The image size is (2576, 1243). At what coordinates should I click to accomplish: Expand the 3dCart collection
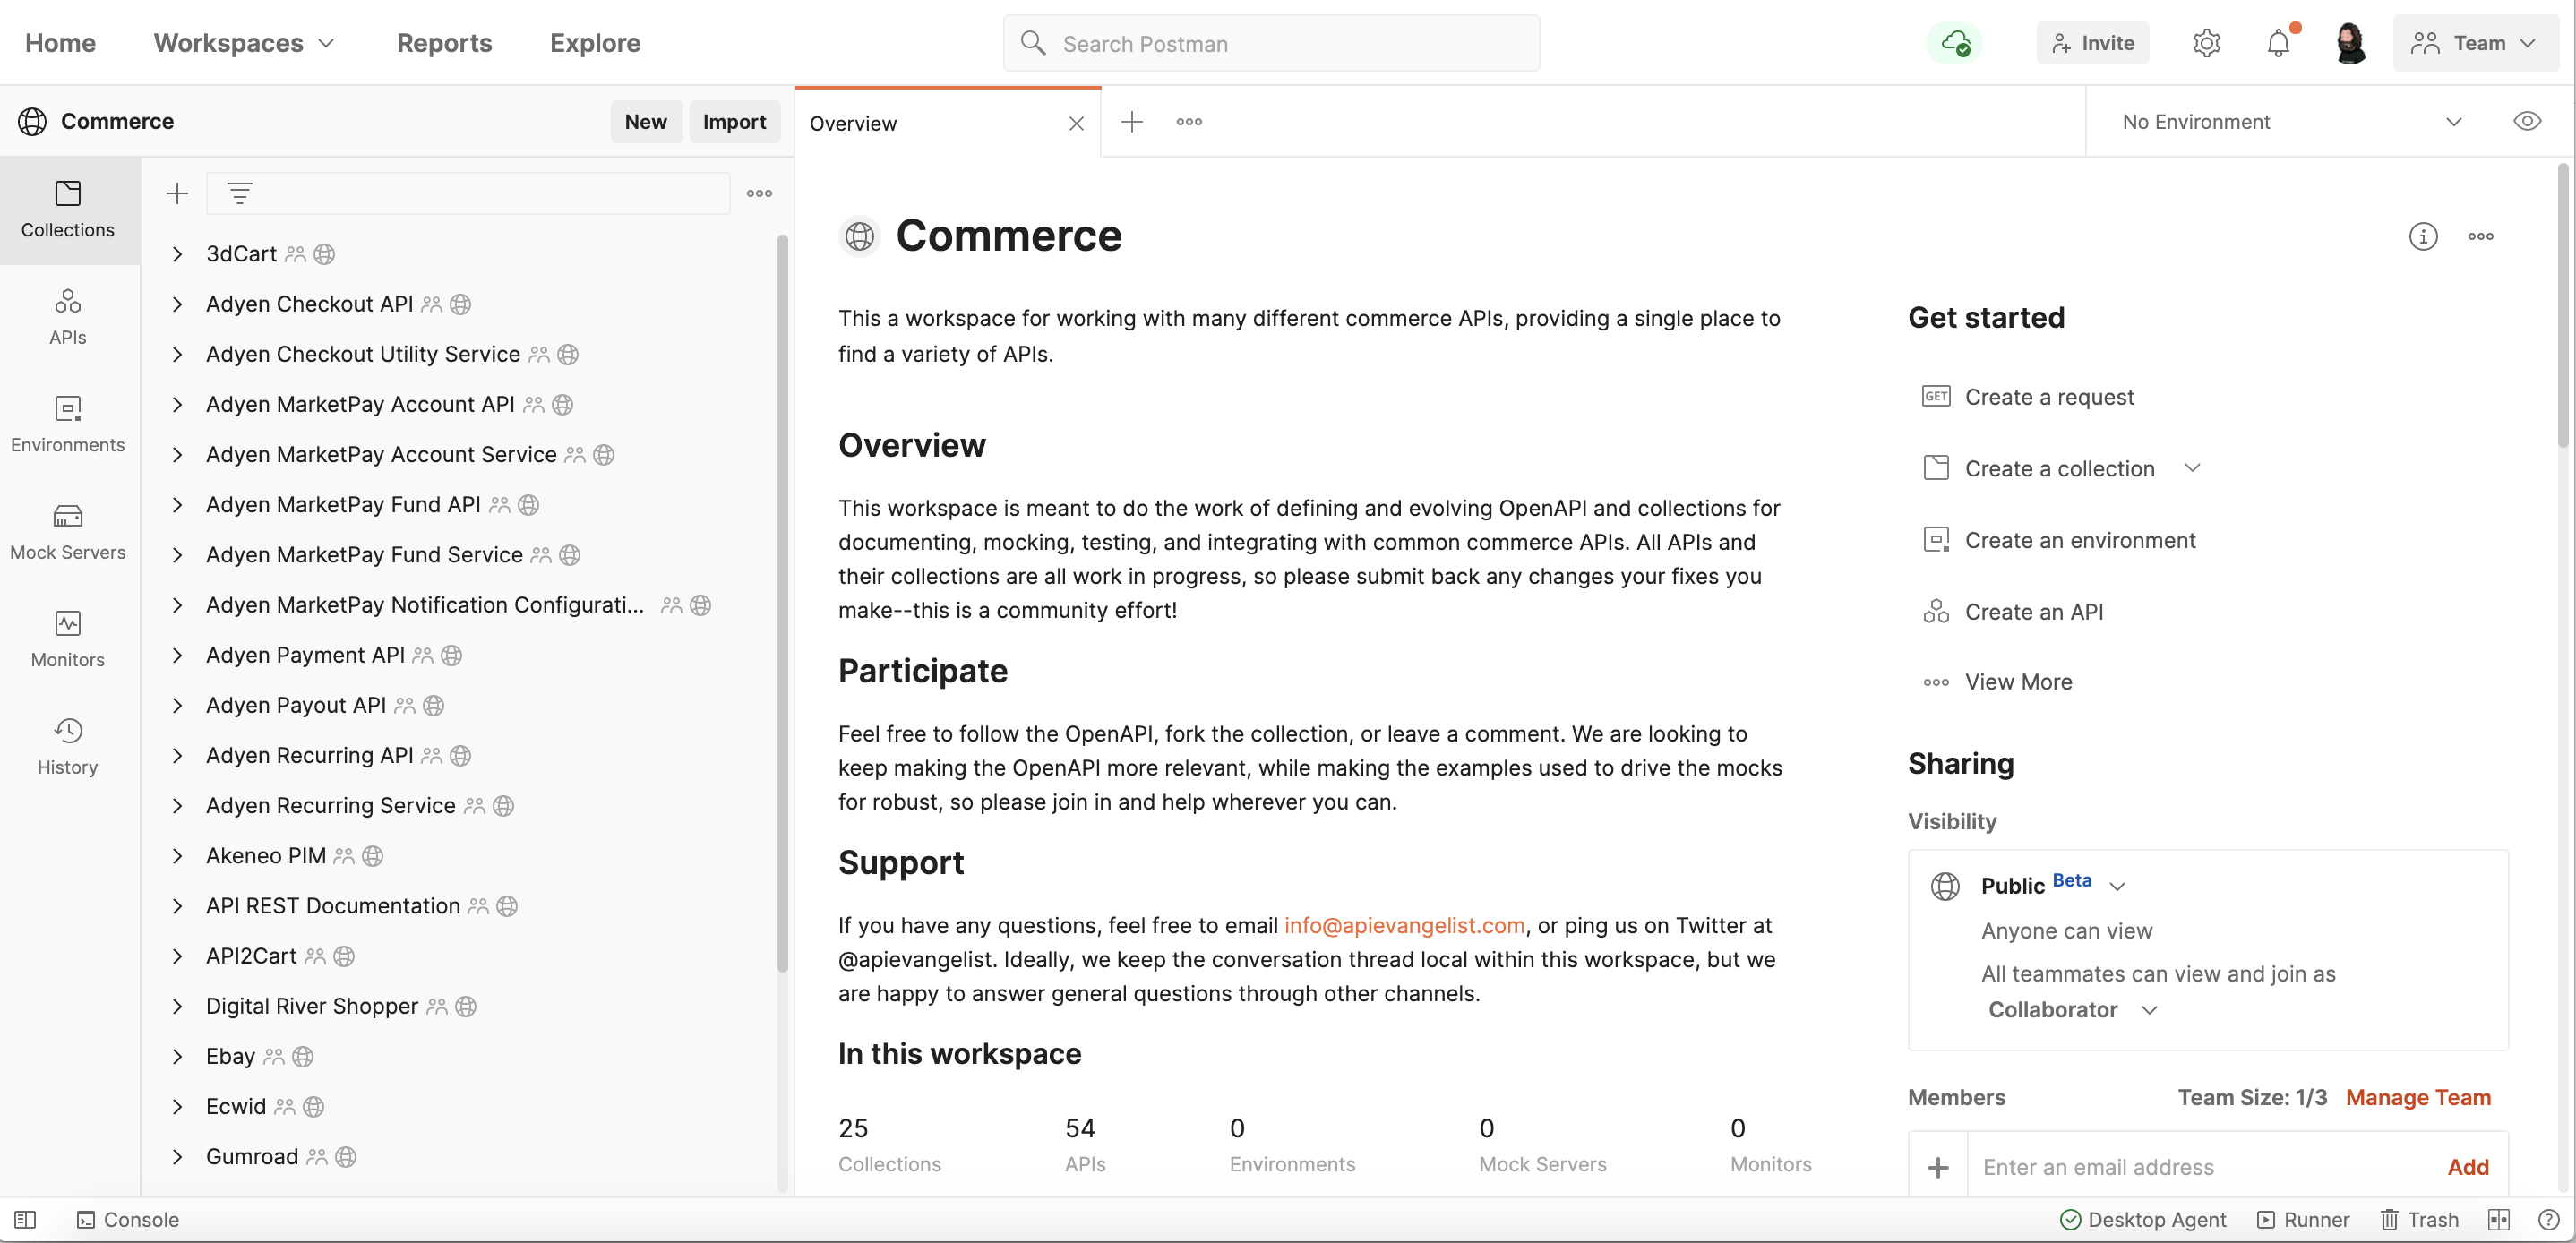point(177,254)
